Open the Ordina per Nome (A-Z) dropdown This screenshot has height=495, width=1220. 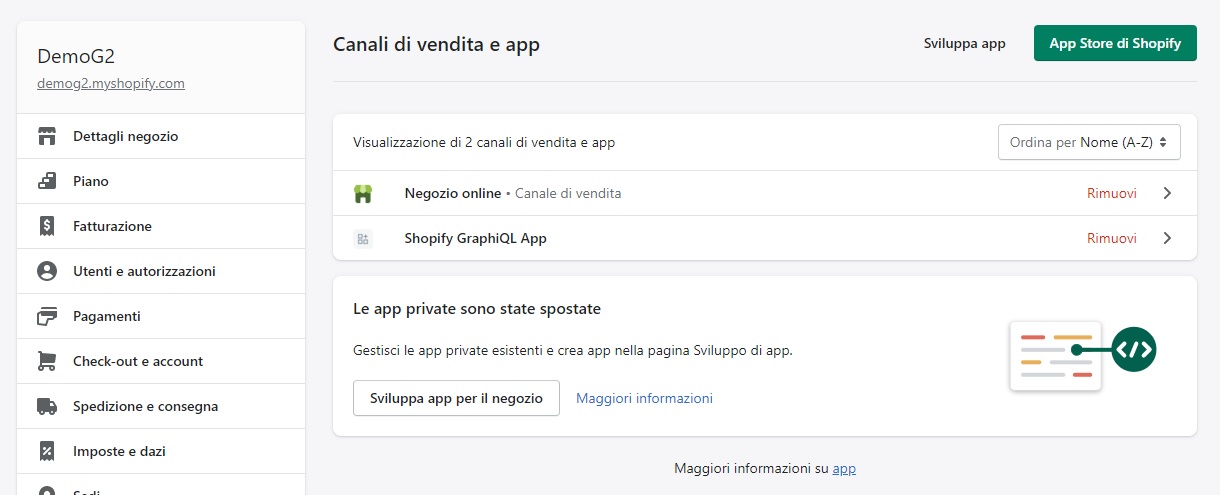point(1089,142)
